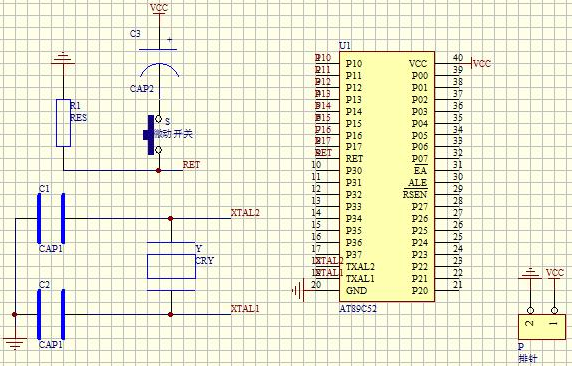This screenshot has height=366, width=572.
Task: Click the P10 net label at pin 1
Action: pyautogui.click(x=323, y=58)
